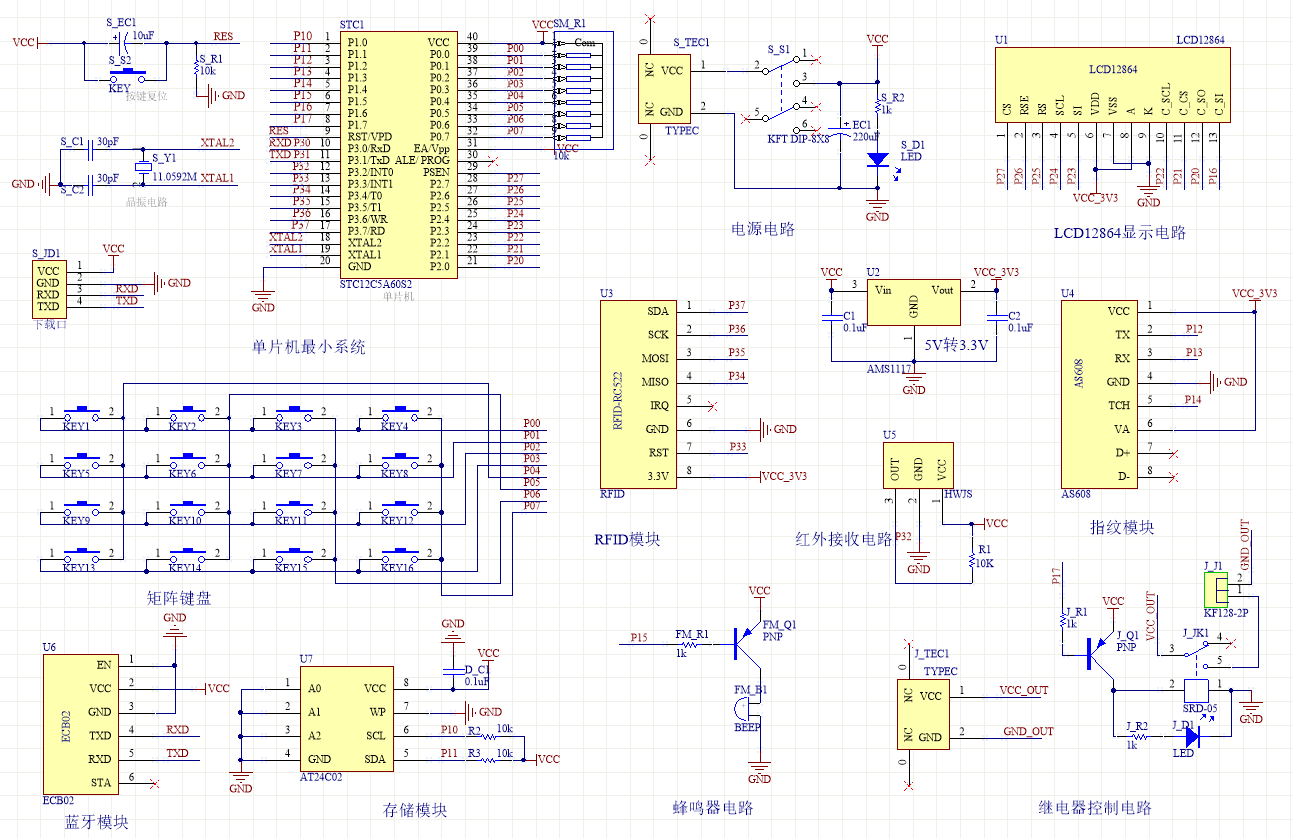The image size is (1293, 838).
Task: Select the C2 0.1uF capacitor symbol
Action: click(995, 320)
